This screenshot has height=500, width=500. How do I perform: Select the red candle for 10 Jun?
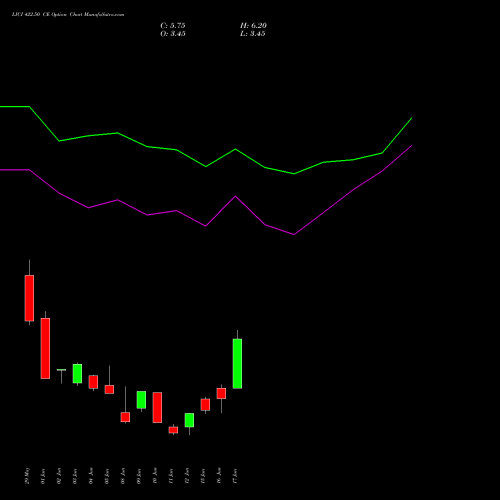click(x=157, y=407)
